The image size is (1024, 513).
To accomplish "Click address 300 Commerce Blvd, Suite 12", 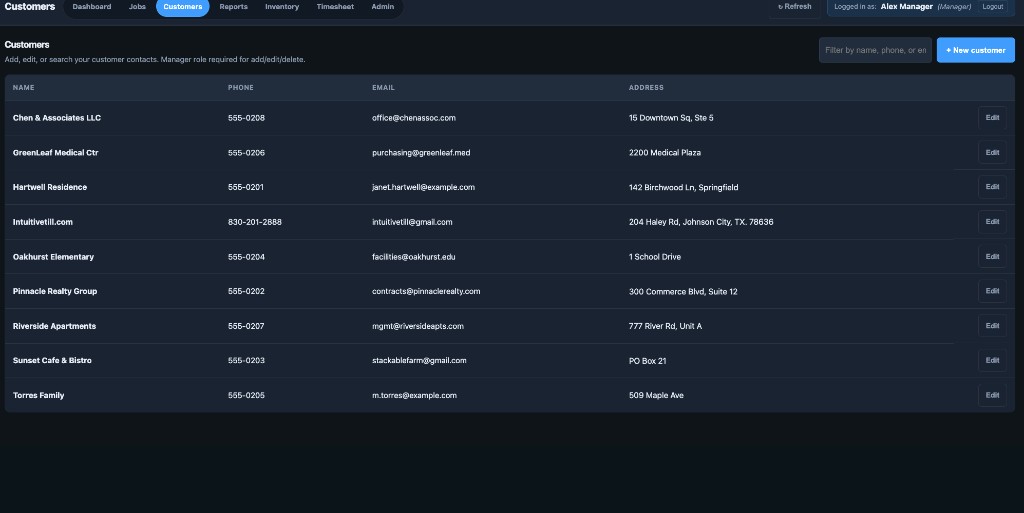I will pos(683,291).
